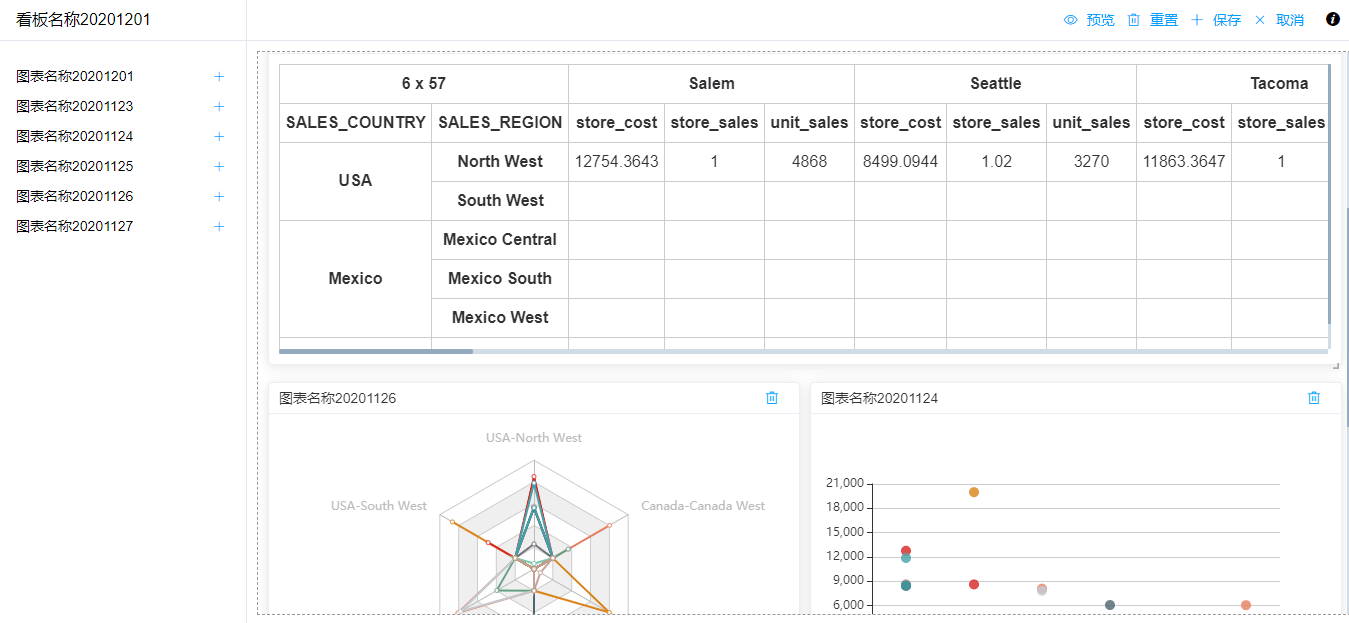Add chart 图表名称20201126 with plus icon
Viewport: 1349px width, 623px height.
219,196
